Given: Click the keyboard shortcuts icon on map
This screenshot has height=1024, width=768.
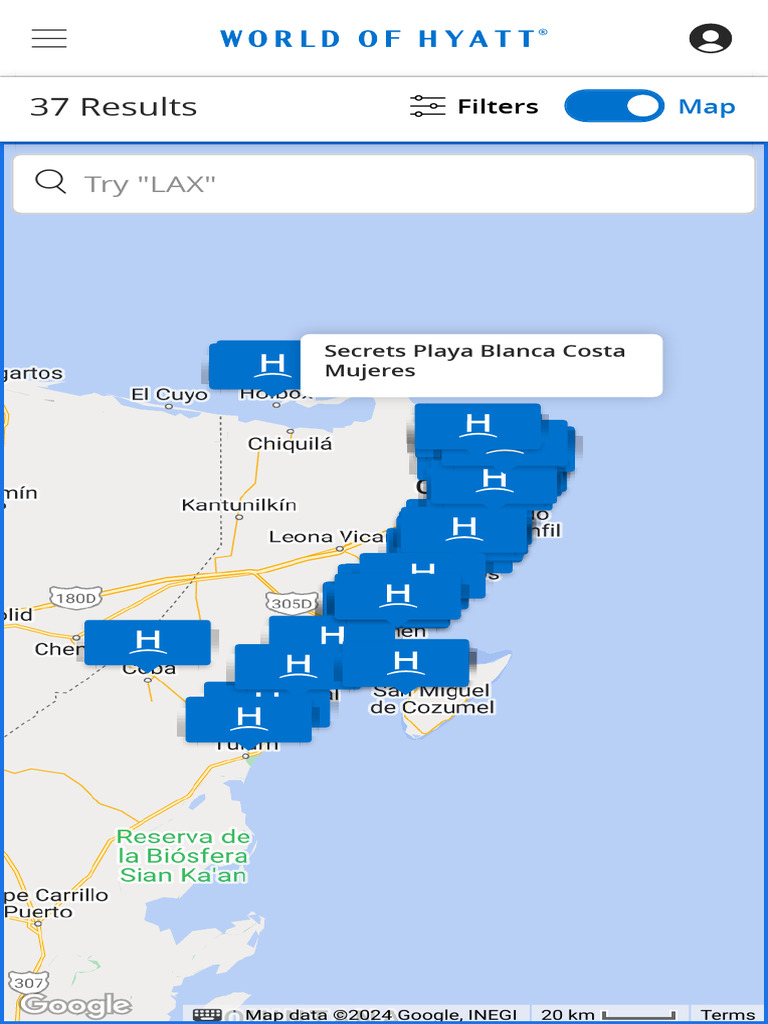Looking at the screenshot, I should point(207,1016).
